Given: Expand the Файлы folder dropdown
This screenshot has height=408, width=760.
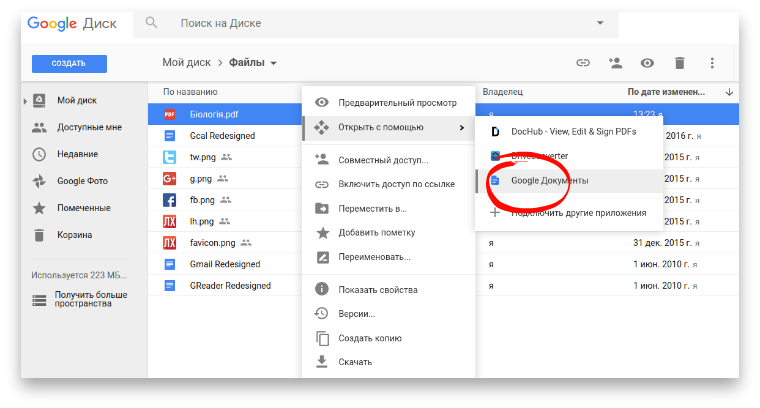Looking at the screenshot, I should click(x=274, y=63).
